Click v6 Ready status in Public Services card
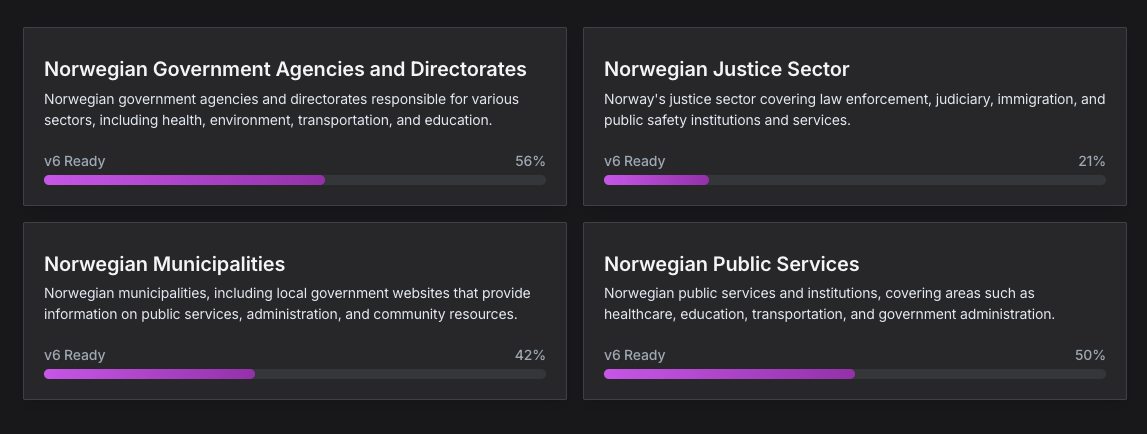The height and width of the screenshot is (434, 1147). 635,355
